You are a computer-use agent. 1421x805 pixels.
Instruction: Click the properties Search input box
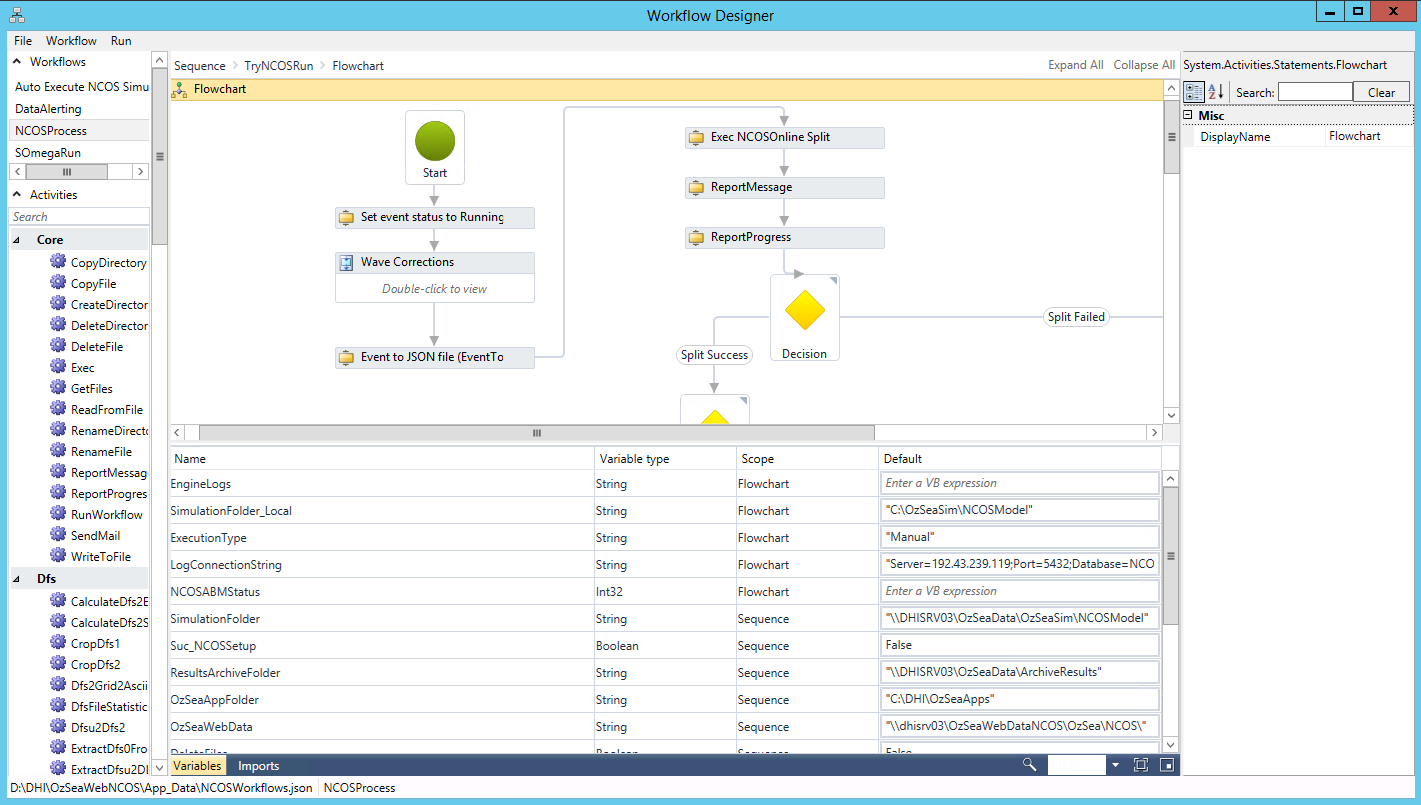click(x=1315, y=92)
